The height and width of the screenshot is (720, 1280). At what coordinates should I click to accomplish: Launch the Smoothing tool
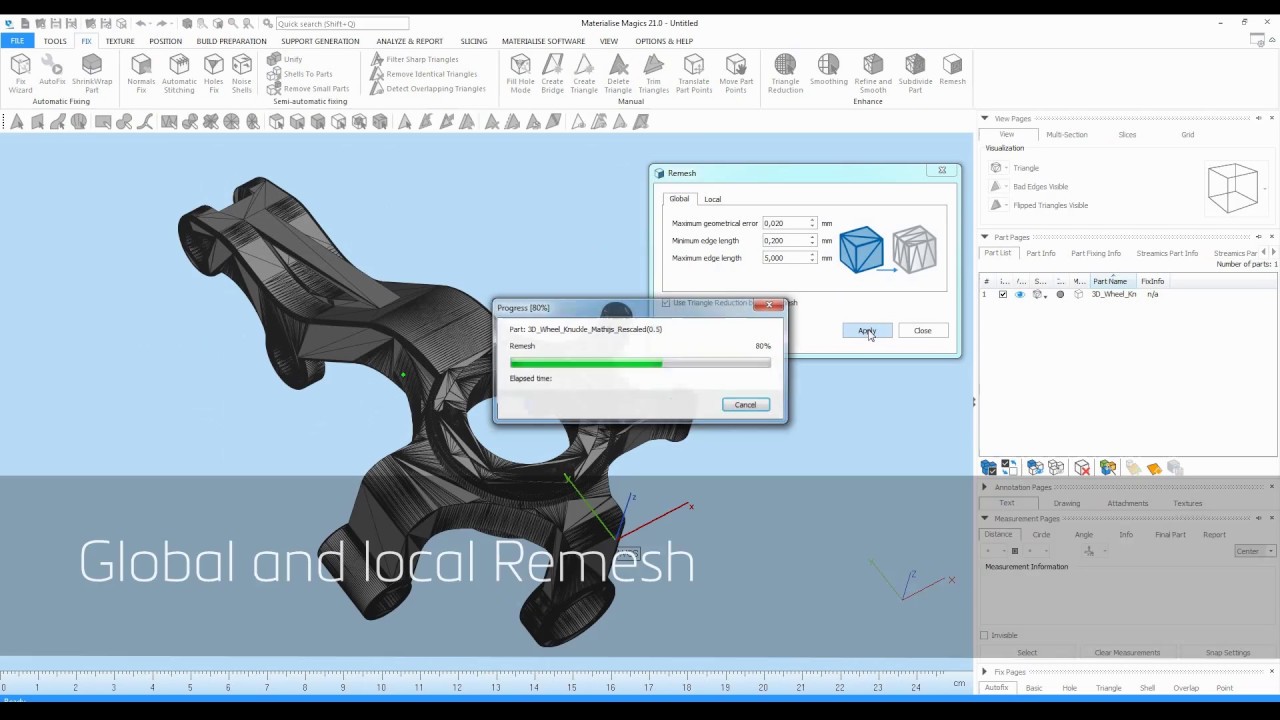(x=828, y=70)
